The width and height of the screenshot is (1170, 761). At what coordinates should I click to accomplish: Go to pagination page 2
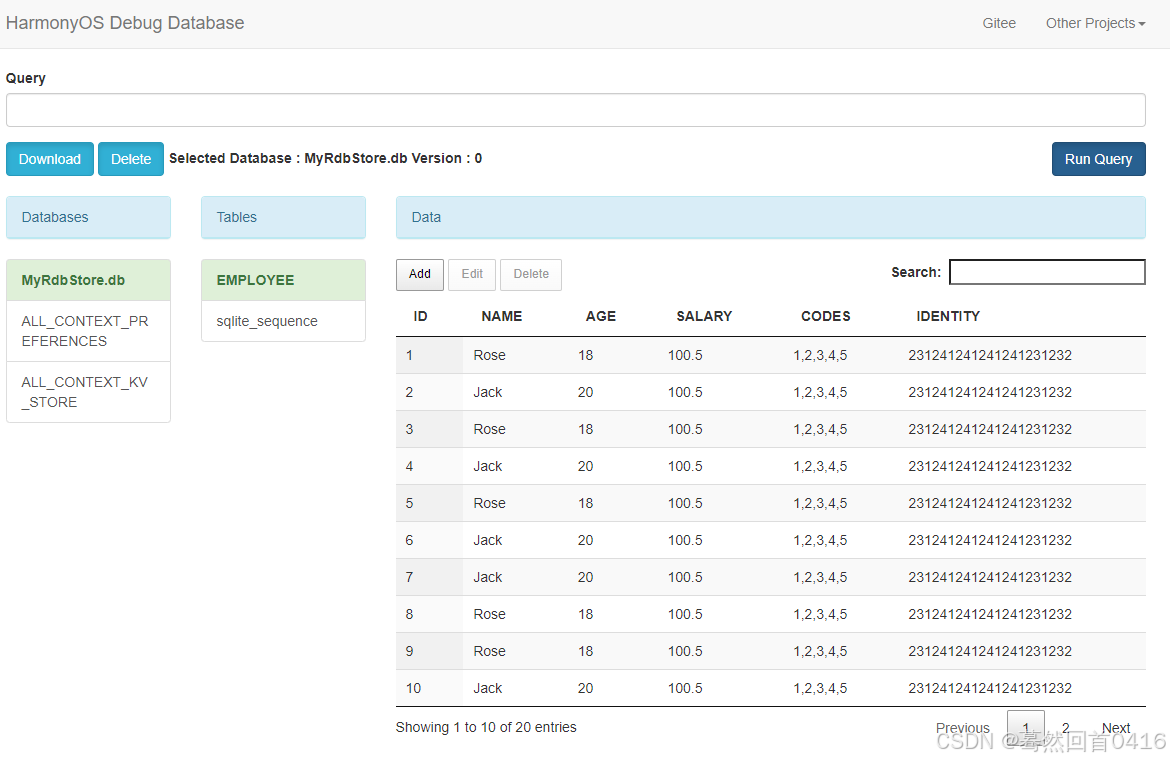click(1066, 727)
